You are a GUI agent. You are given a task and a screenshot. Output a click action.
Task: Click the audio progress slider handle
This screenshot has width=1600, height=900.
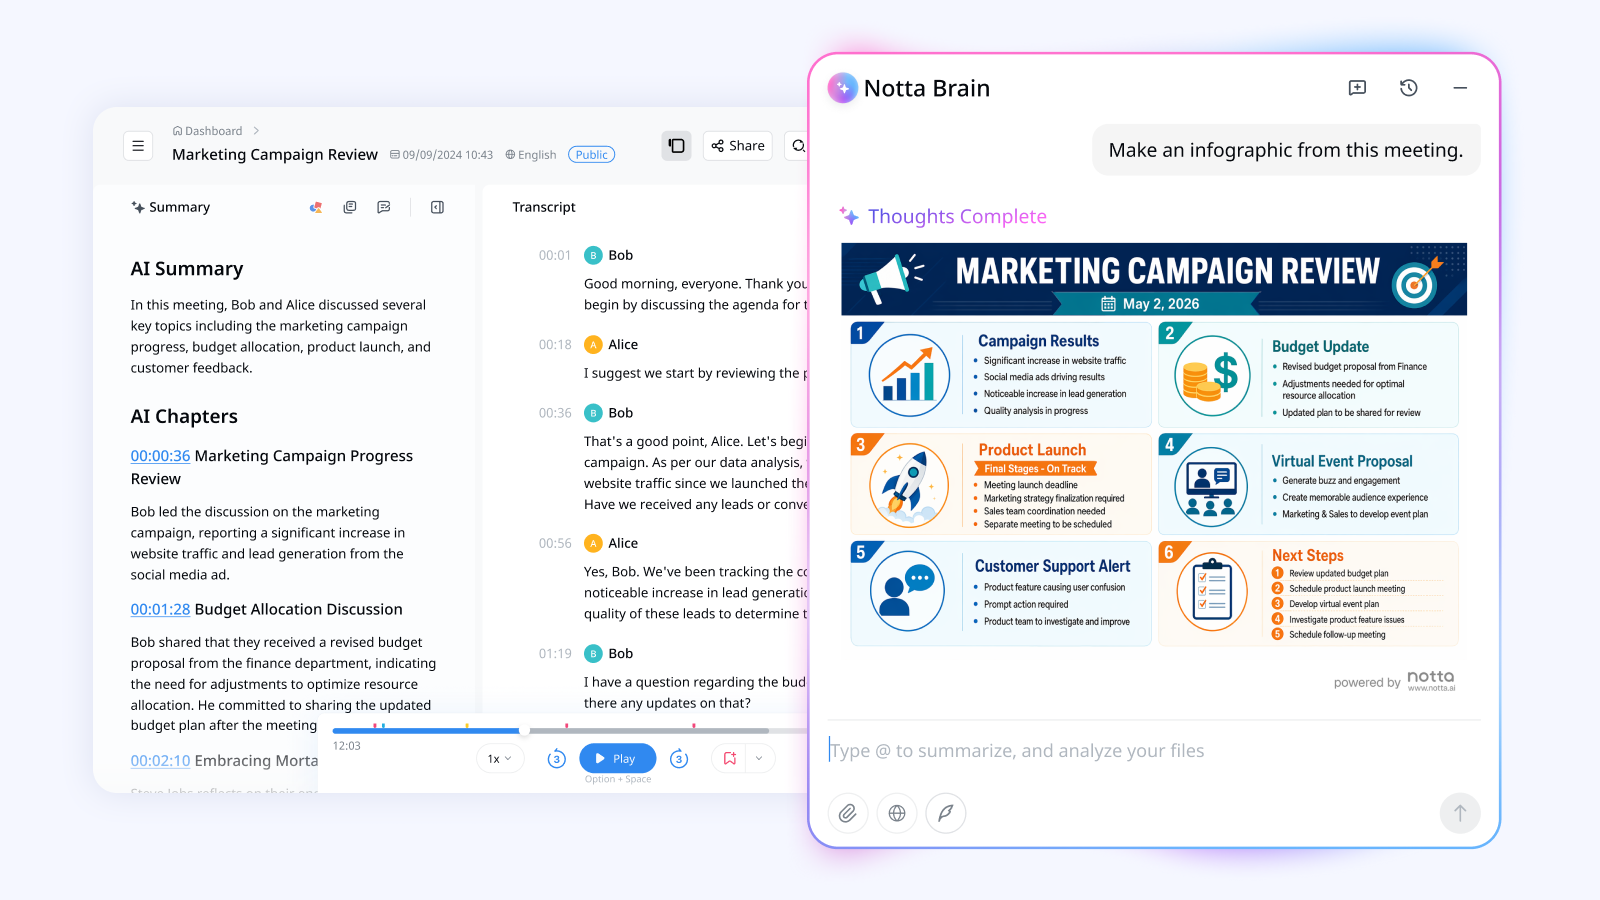click(x=524, y=731)
